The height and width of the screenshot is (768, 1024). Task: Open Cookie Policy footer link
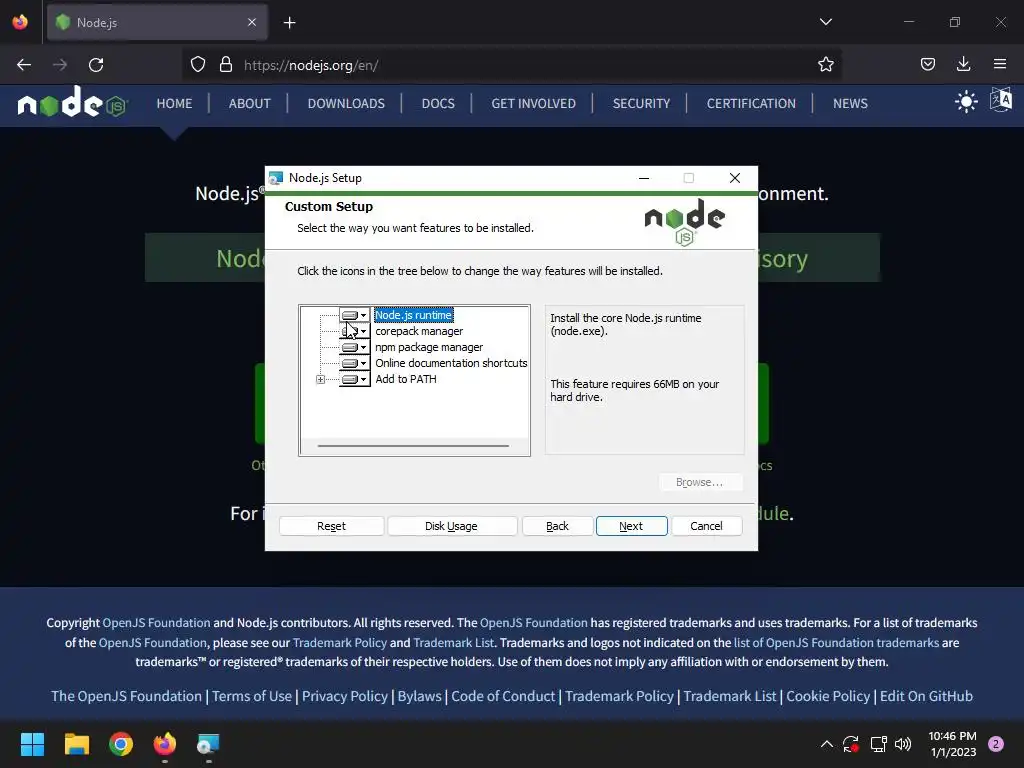click(x=828, y=696)
